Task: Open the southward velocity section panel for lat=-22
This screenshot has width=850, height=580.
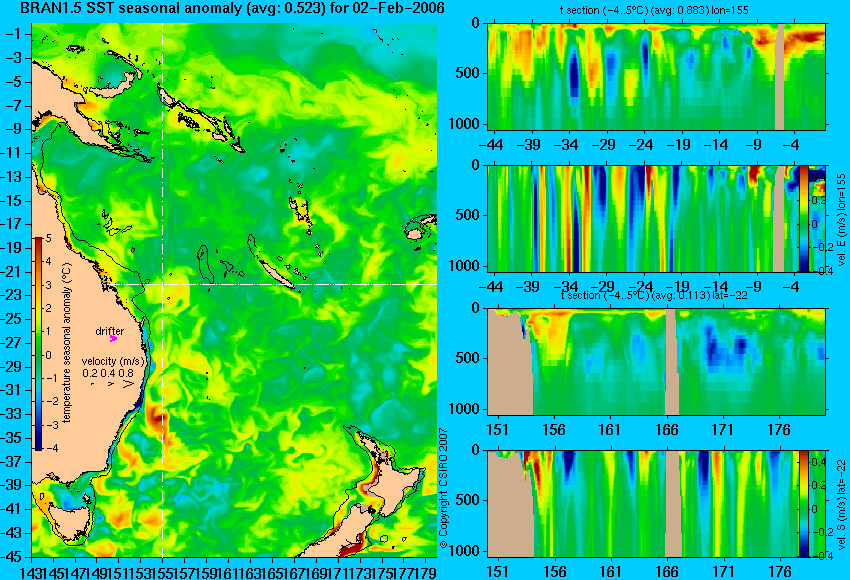Action: point(657,504)
